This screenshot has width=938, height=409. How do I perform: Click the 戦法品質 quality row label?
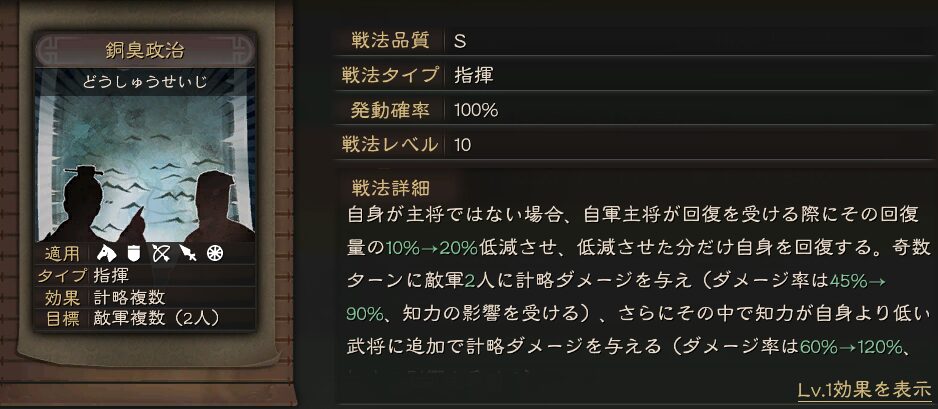[x=390, y=41]
